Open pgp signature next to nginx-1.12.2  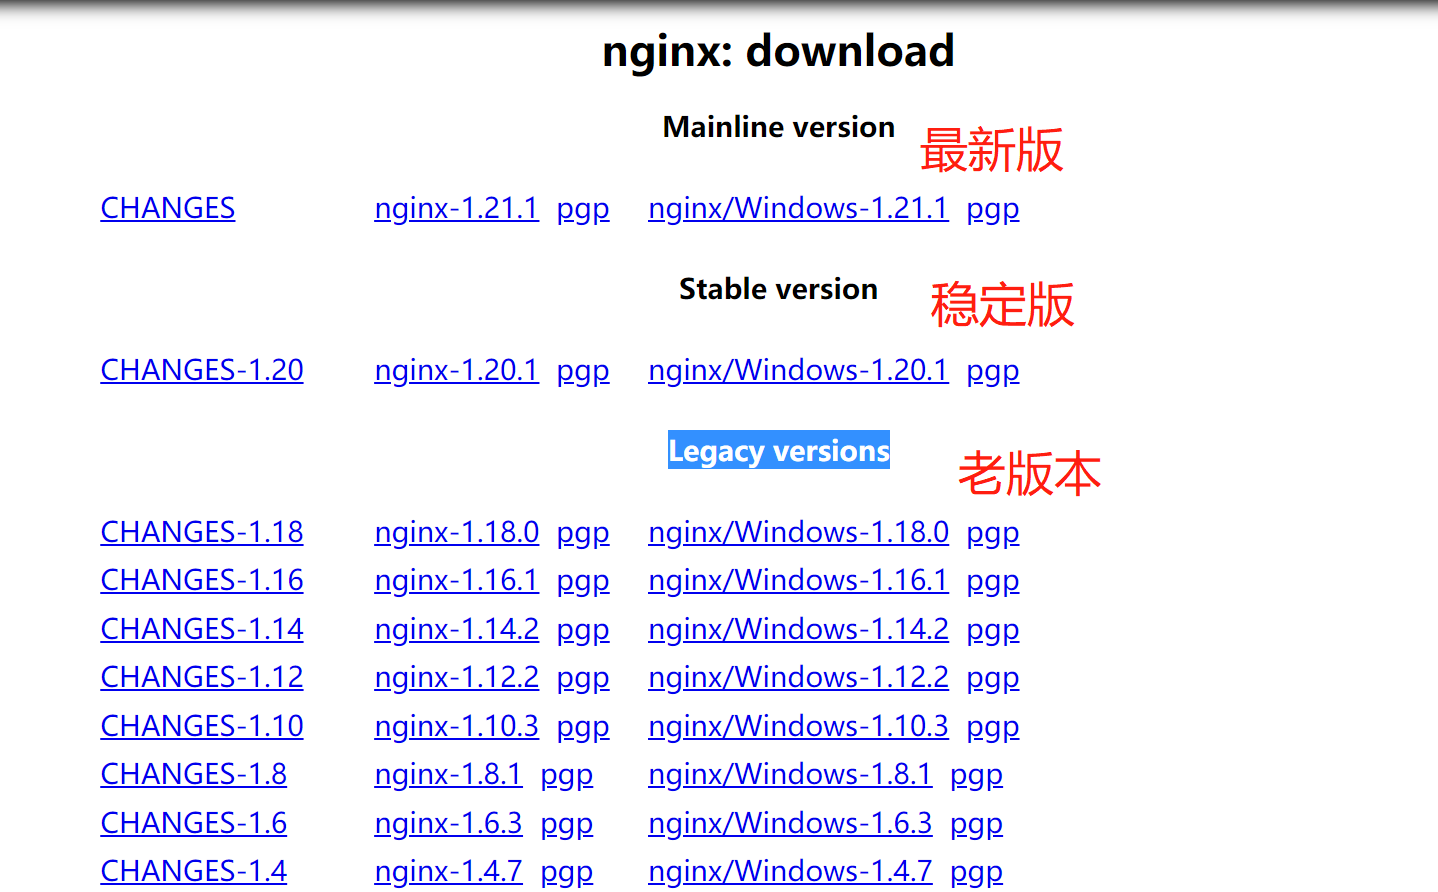pos(583,677)
